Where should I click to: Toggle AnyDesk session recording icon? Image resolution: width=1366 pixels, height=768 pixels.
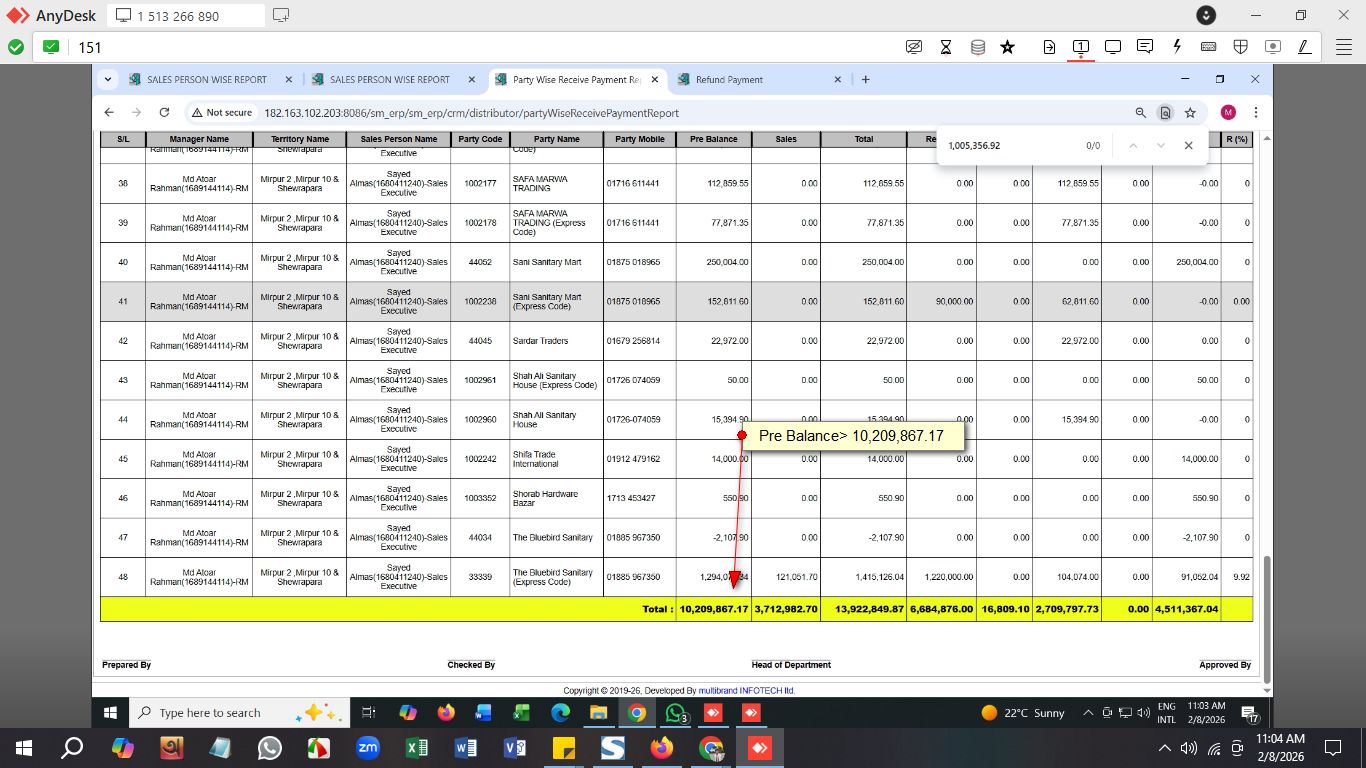pyautogui.click(x=1272, y=47)
